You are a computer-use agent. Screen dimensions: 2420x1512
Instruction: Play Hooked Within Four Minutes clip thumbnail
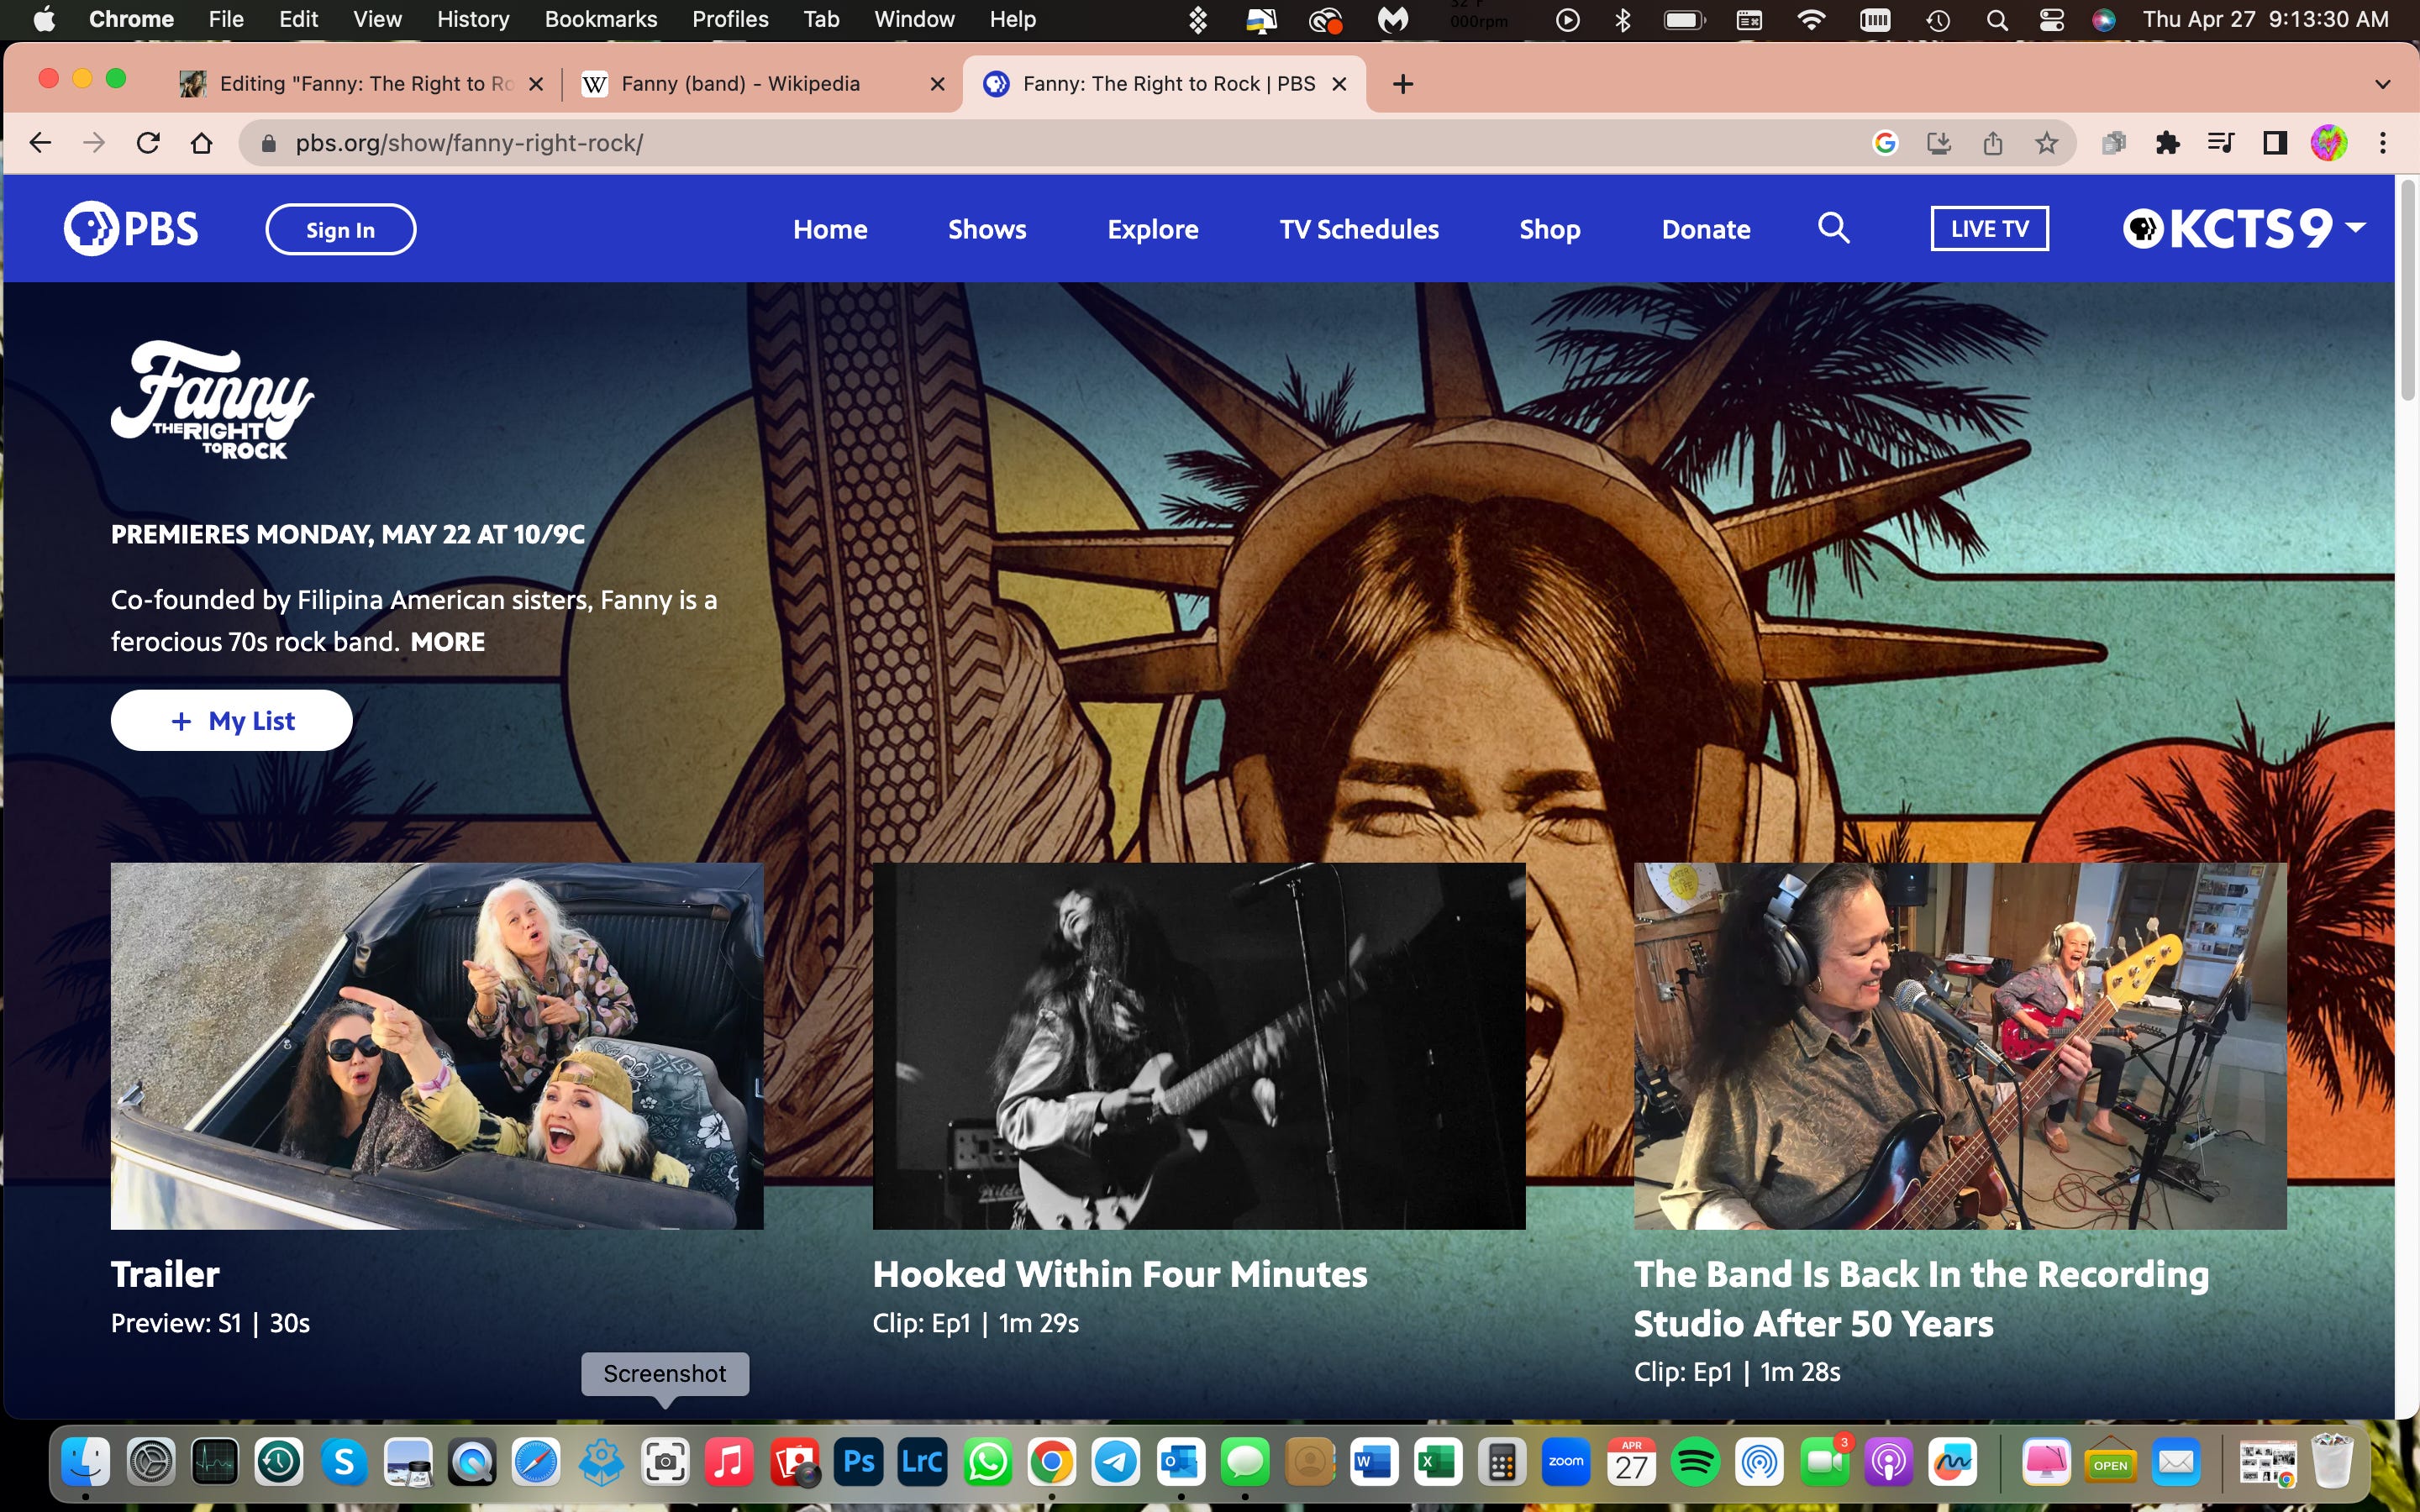[x=1199, y=1046]
